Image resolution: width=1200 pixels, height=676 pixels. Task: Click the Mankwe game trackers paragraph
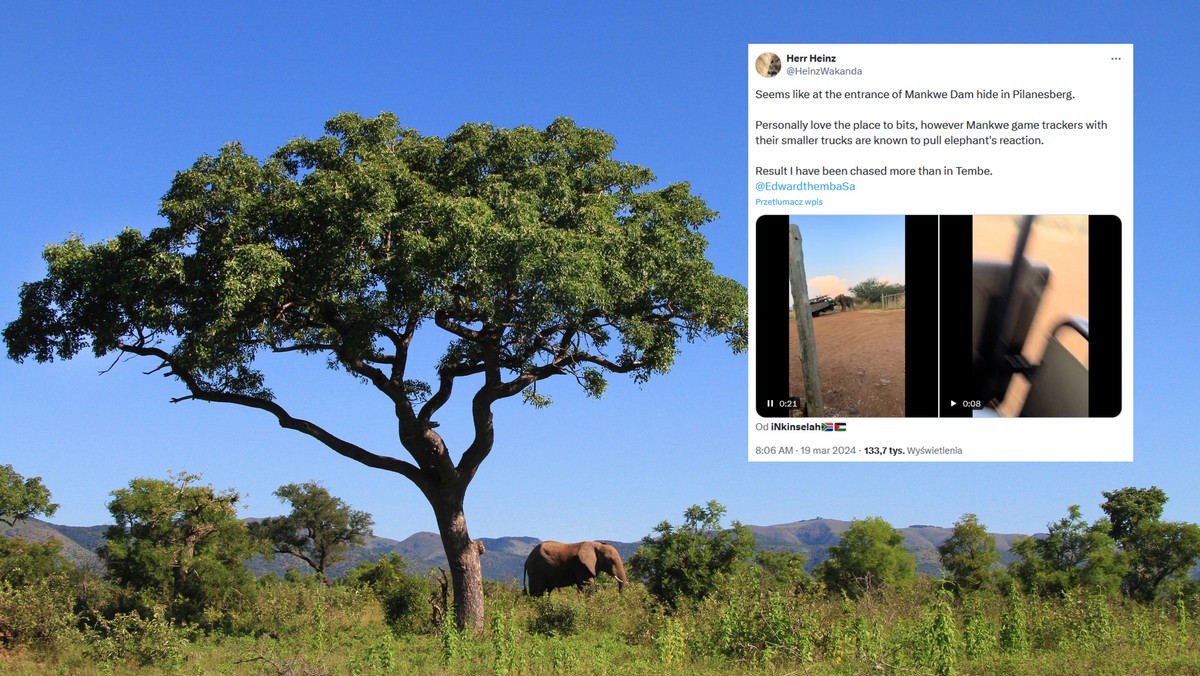(931, 133)
